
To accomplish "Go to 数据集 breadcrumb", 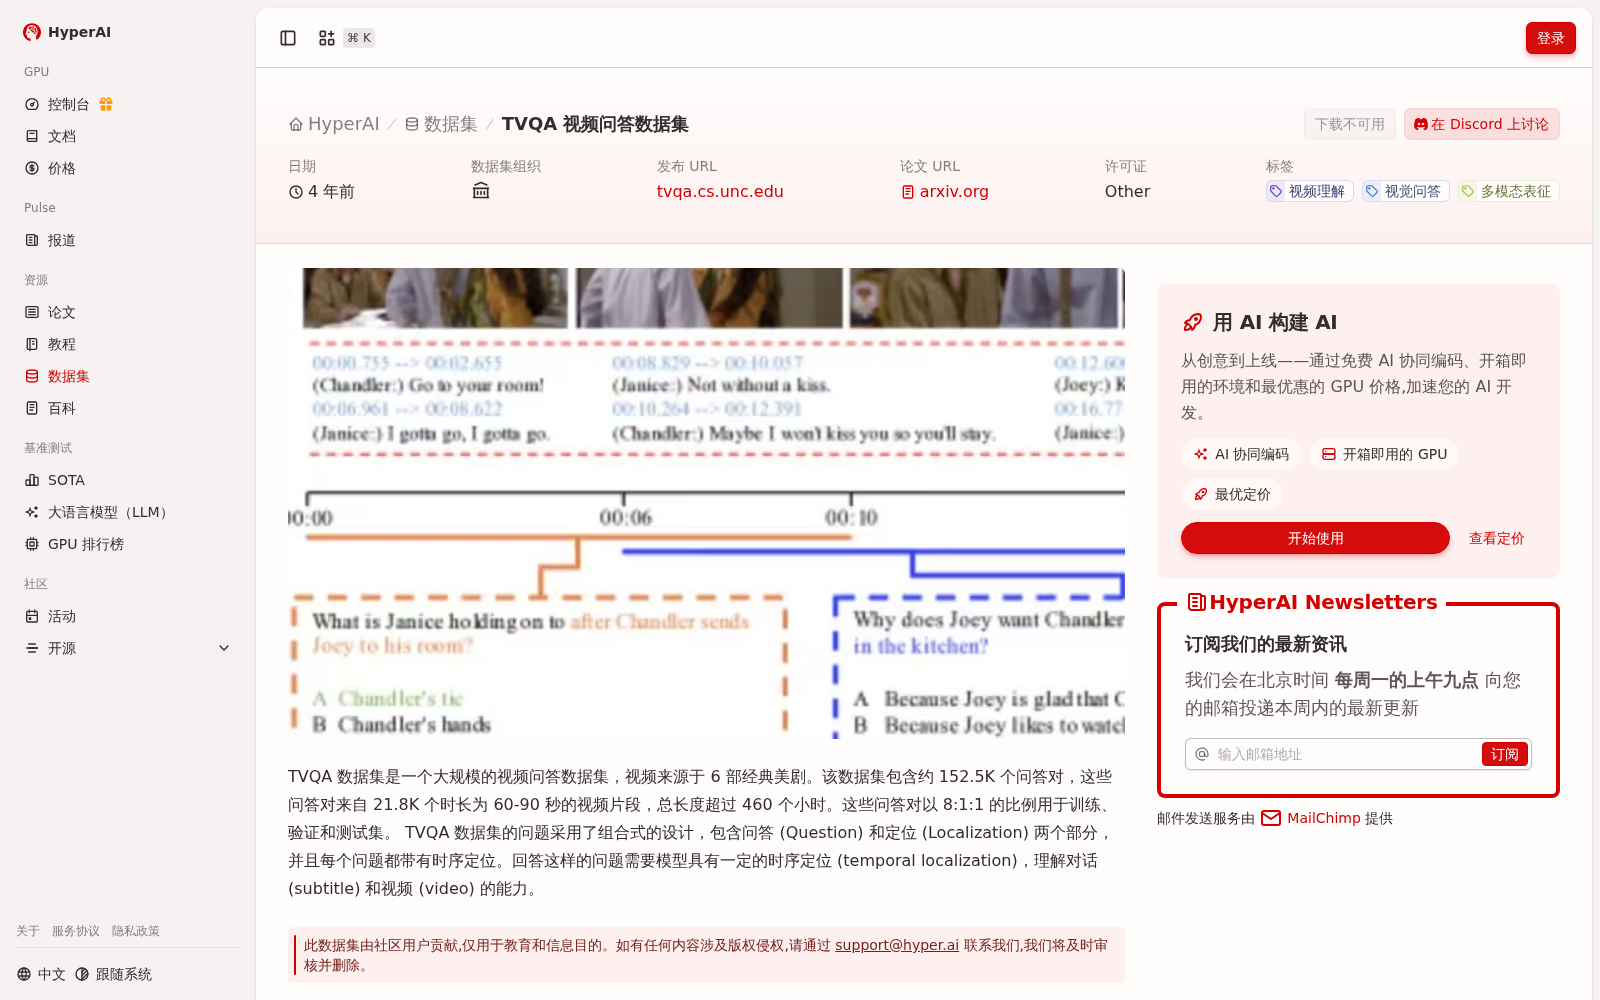I will pos(441,124).
